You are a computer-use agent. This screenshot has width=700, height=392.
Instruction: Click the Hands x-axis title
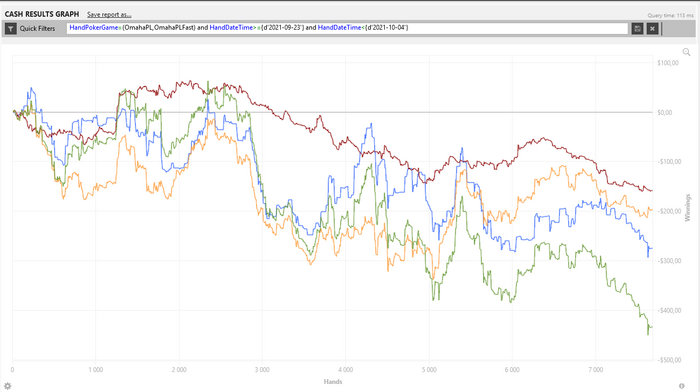(x=333, y=381)
